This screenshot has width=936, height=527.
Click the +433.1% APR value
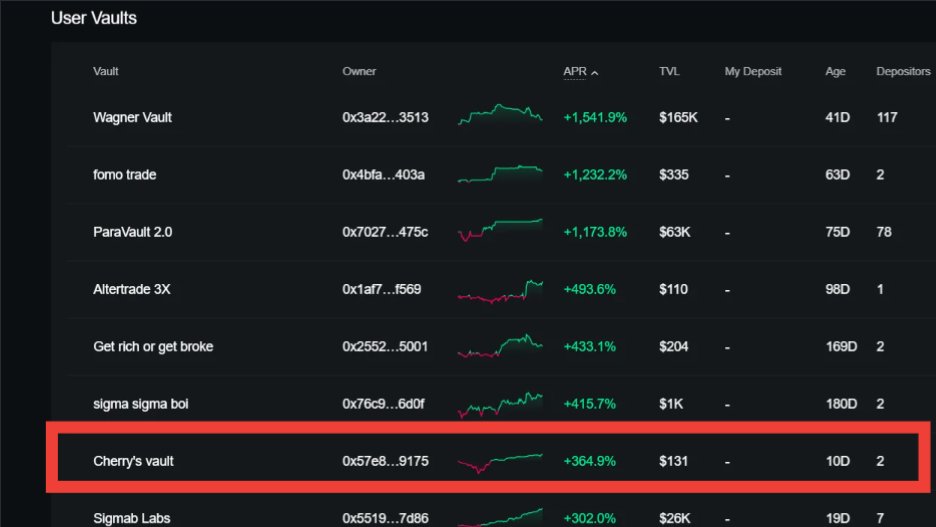590,347
